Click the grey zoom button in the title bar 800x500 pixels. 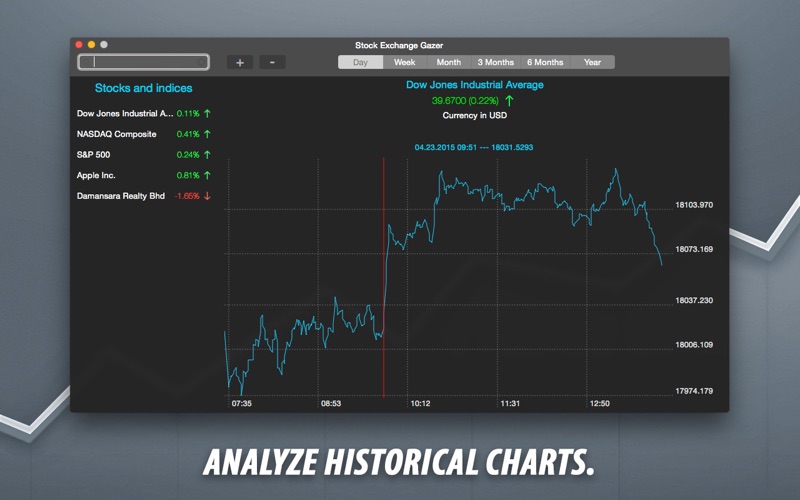pyautogui.click(x=104, y=44)
